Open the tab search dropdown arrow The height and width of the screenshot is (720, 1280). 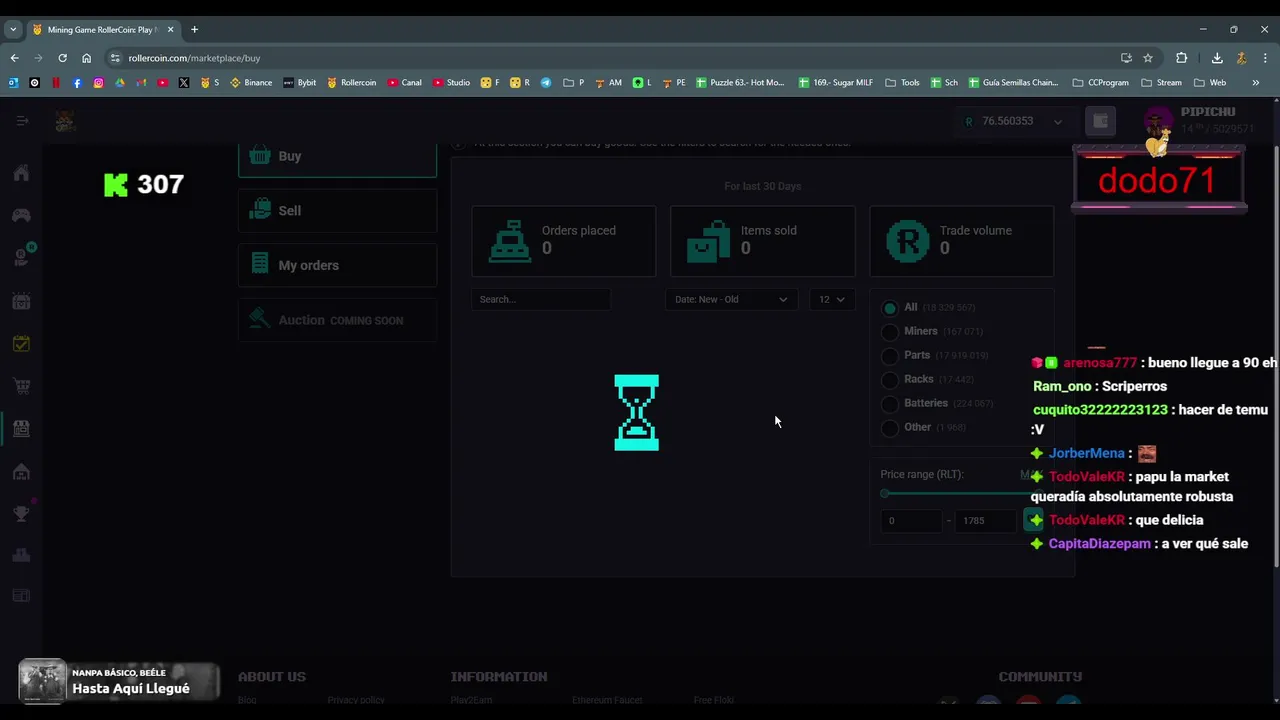13,30
